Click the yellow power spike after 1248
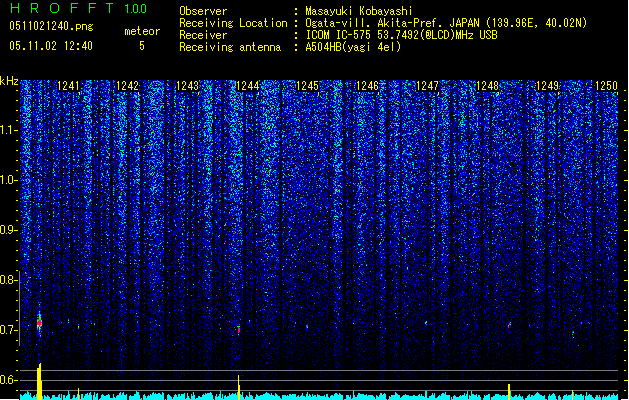The image size is (629, 400). coord(509,392)
